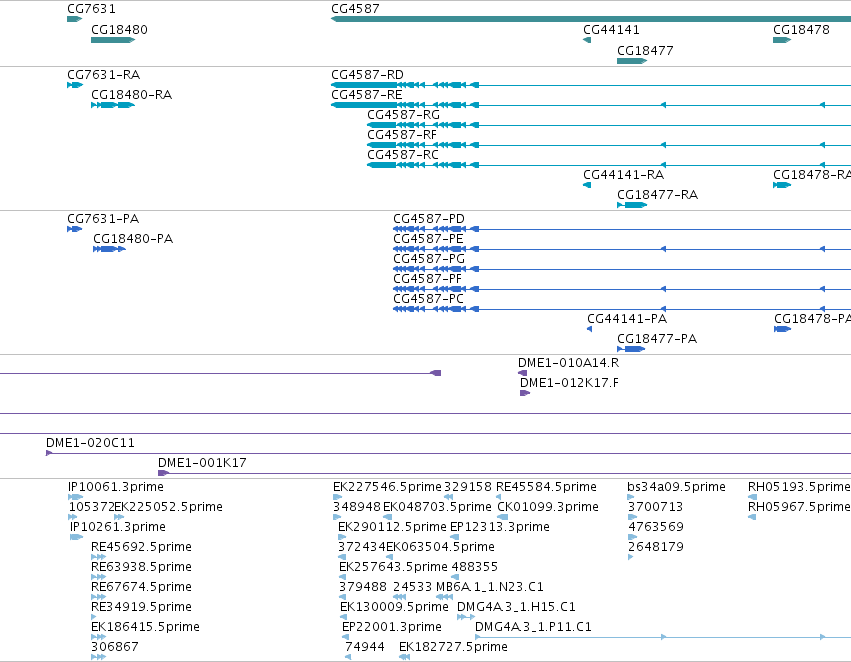Click the DME1-001K17 clone label

(x=202, y=463)
